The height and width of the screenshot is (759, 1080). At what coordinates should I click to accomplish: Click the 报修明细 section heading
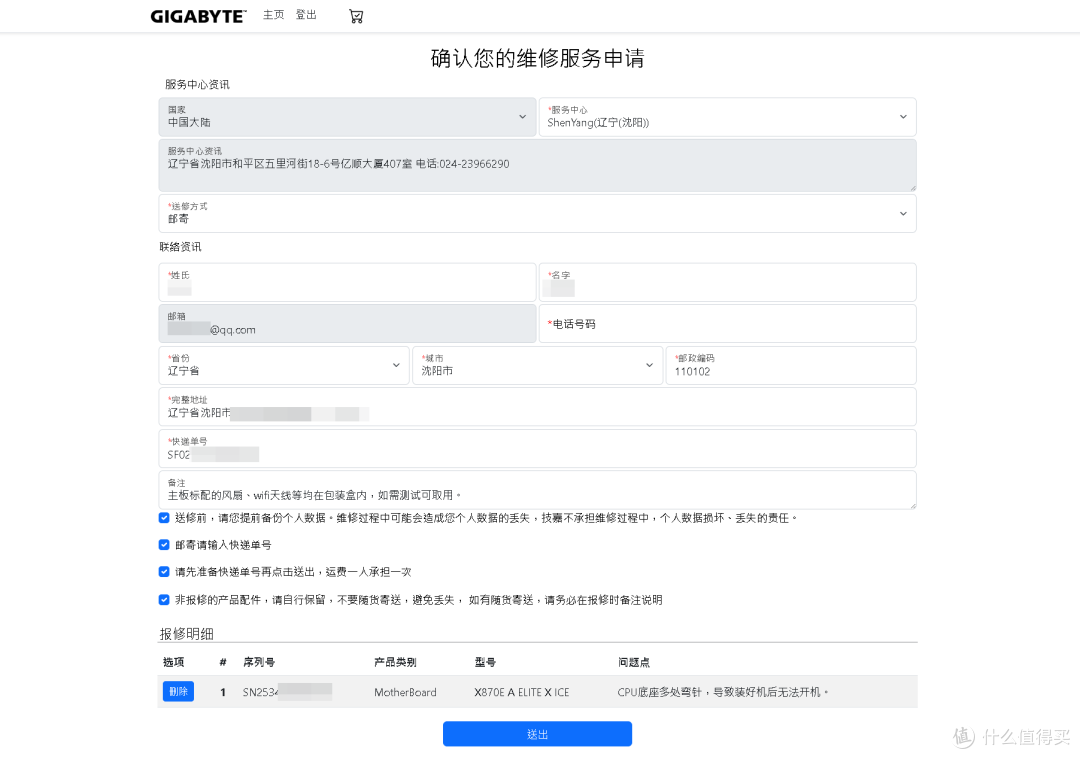coord(187,634)
